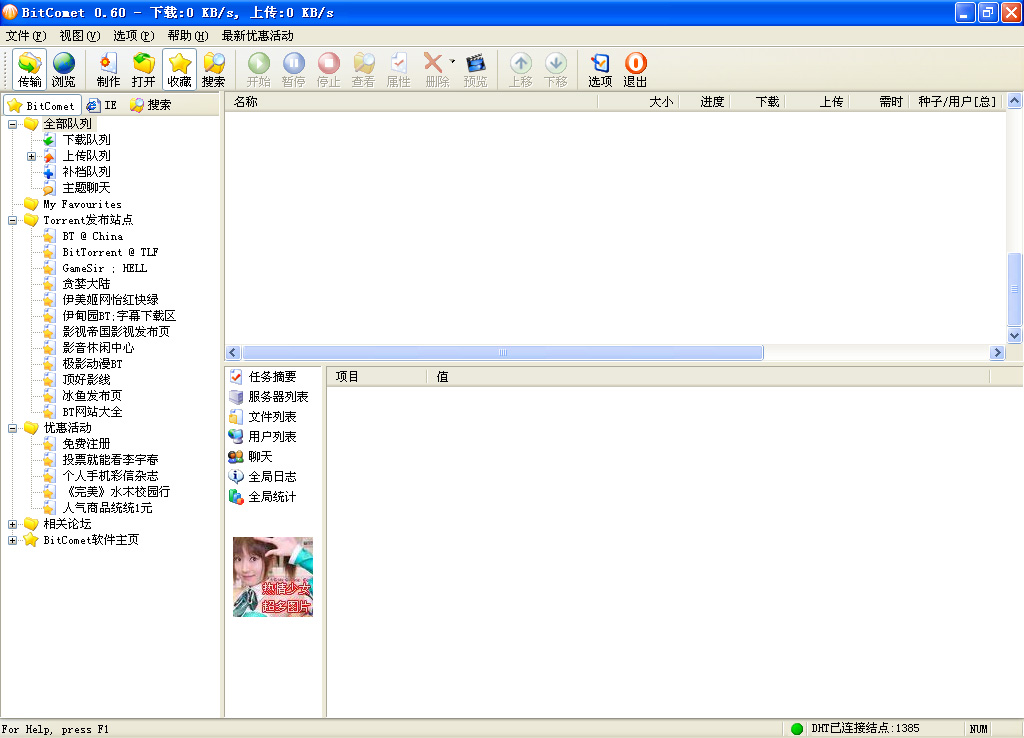This screenshot has width=1024, height=738.
Task: Select 下载队列 in the tree
Action: (86, 140)
